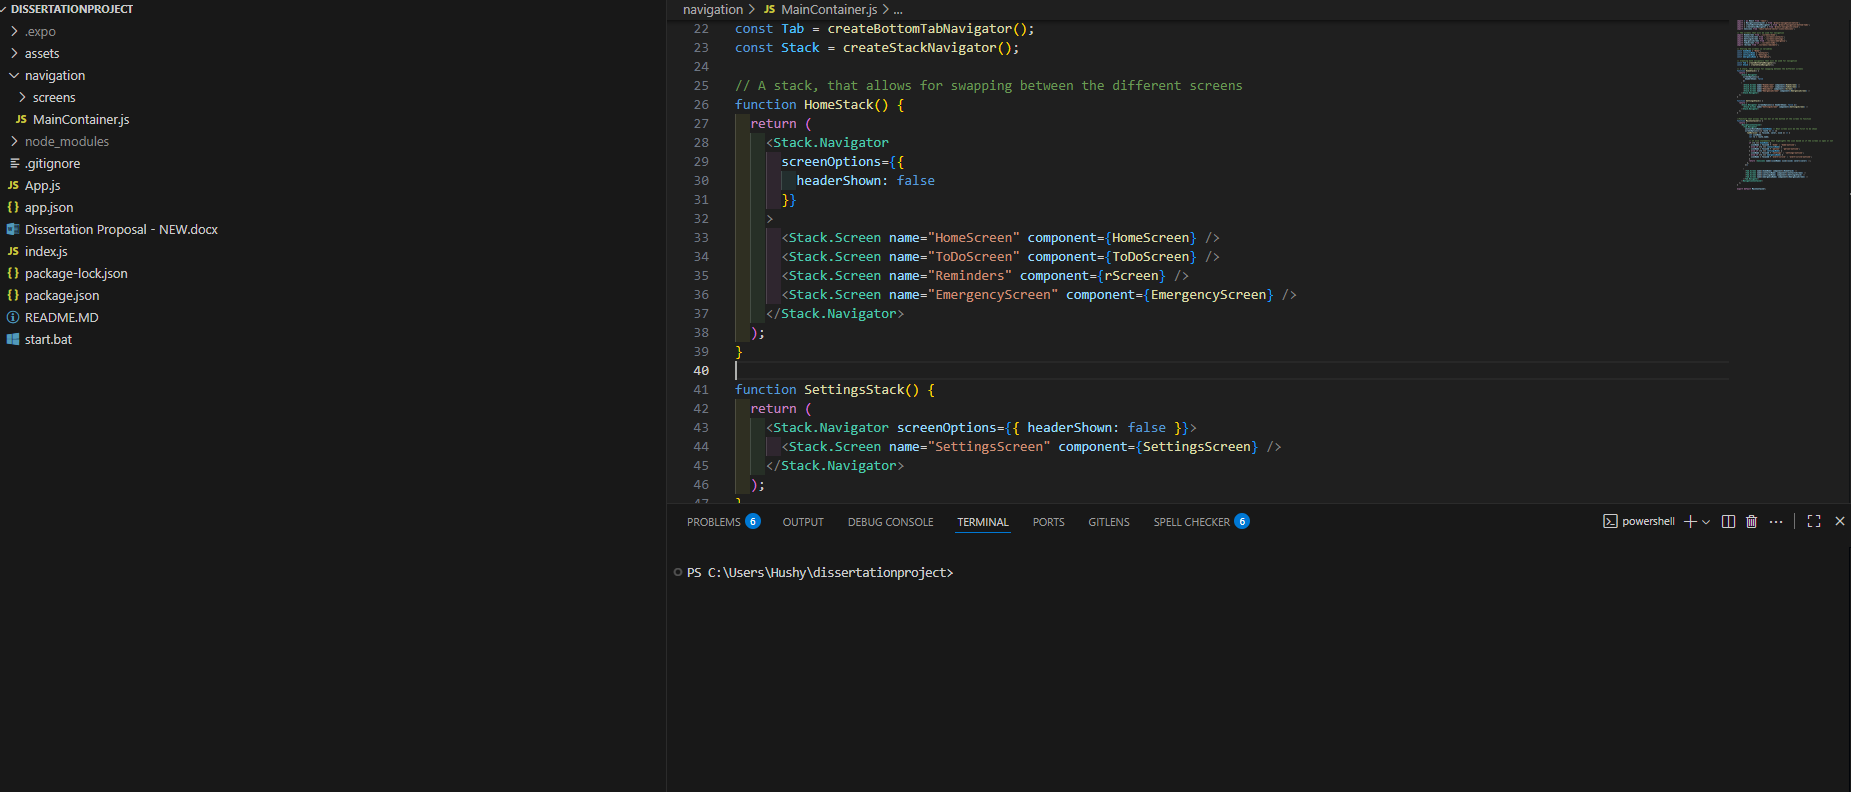Place the cursor on empty line 40
Image resolution: width=1851 pixels, height=792 pixels.
click(x=1231, y=371)
